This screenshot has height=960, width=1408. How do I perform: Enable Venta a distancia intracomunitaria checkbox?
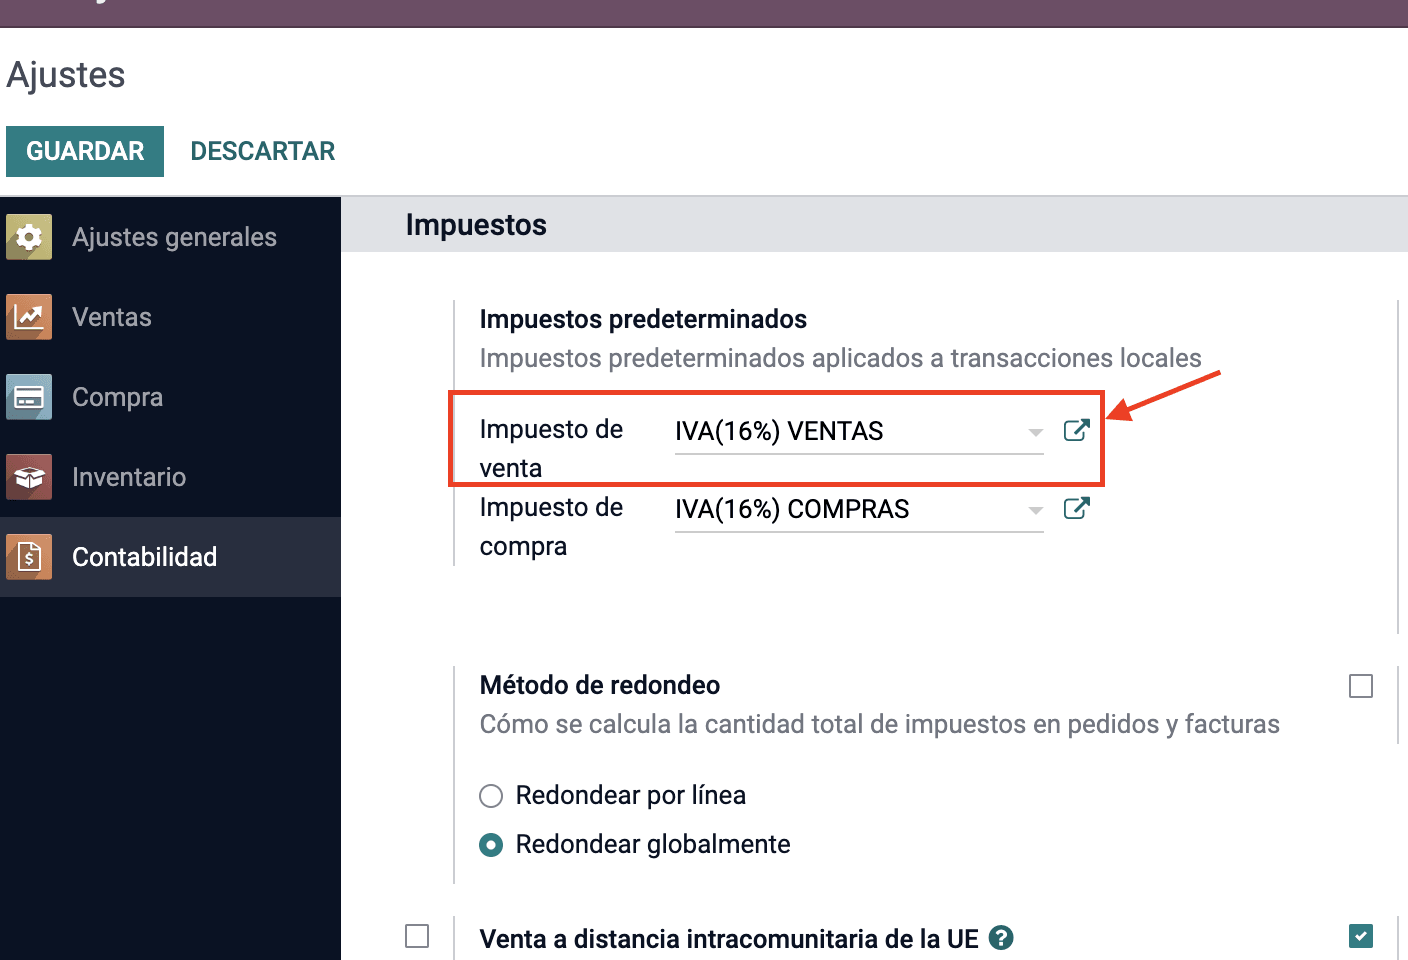(x=417, y=936)
